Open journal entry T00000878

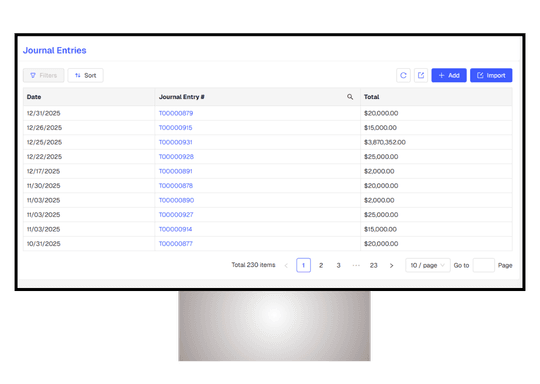(x=176, y=186)
